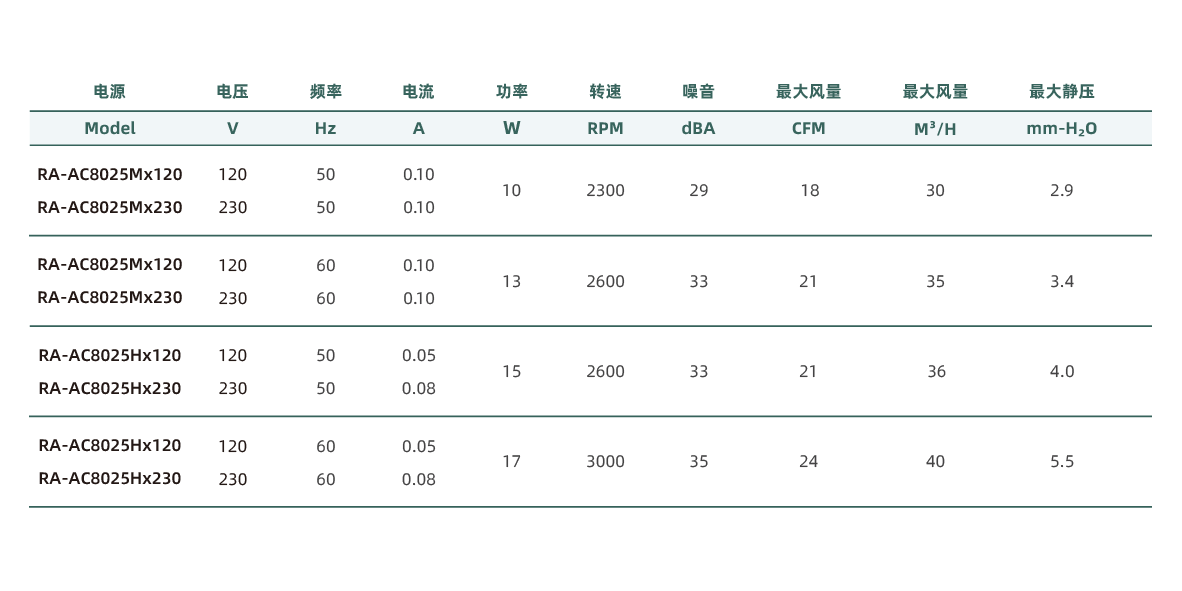Select the Model header cell
Image resolution: width=1182 pixels, height=591 pixels.
point(110,128)
